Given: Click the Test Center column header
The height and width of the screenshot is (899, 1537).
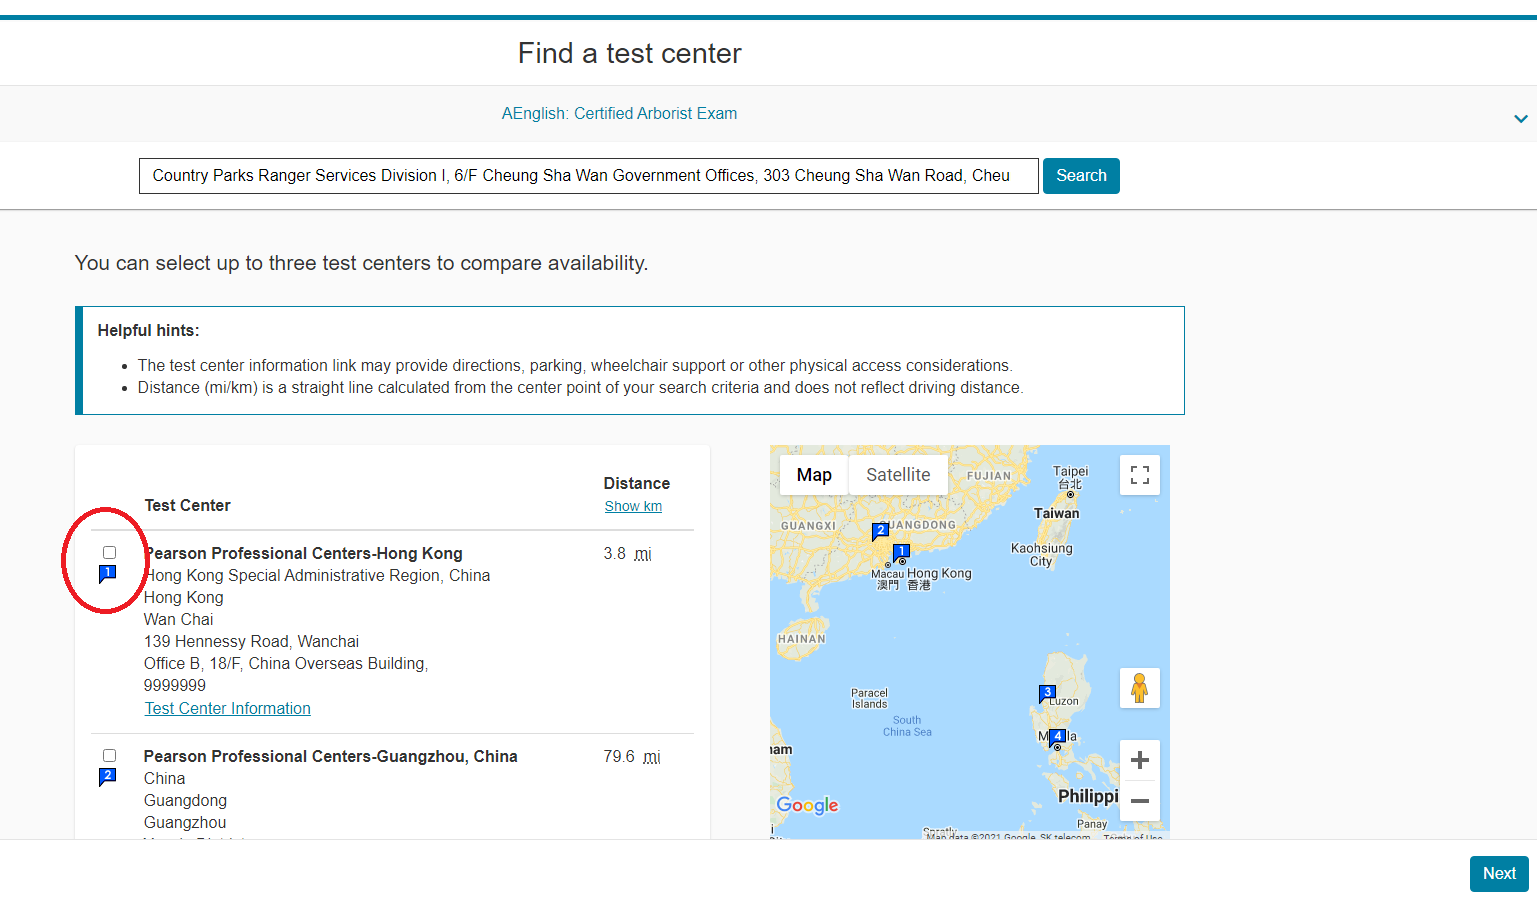Looking at the screenshot, I should pyautogui.click(x=187, y=506).
